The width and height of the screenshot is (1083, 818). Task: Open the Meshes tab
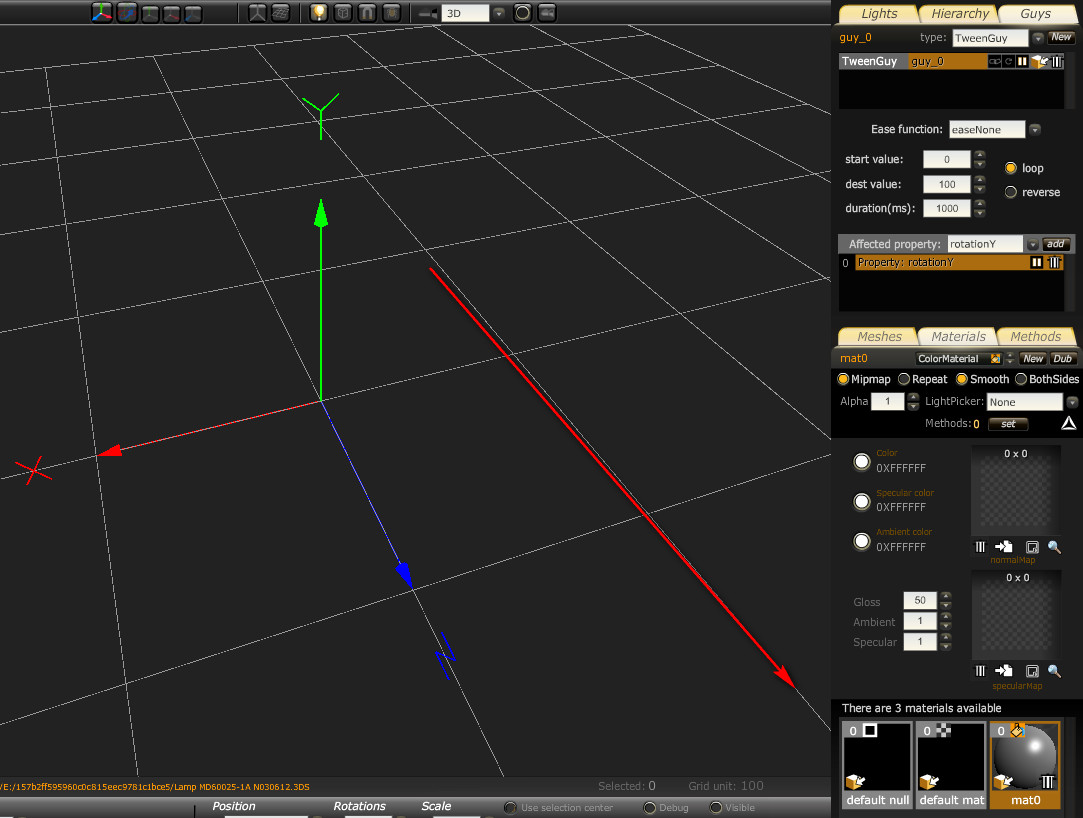point(879,336)
